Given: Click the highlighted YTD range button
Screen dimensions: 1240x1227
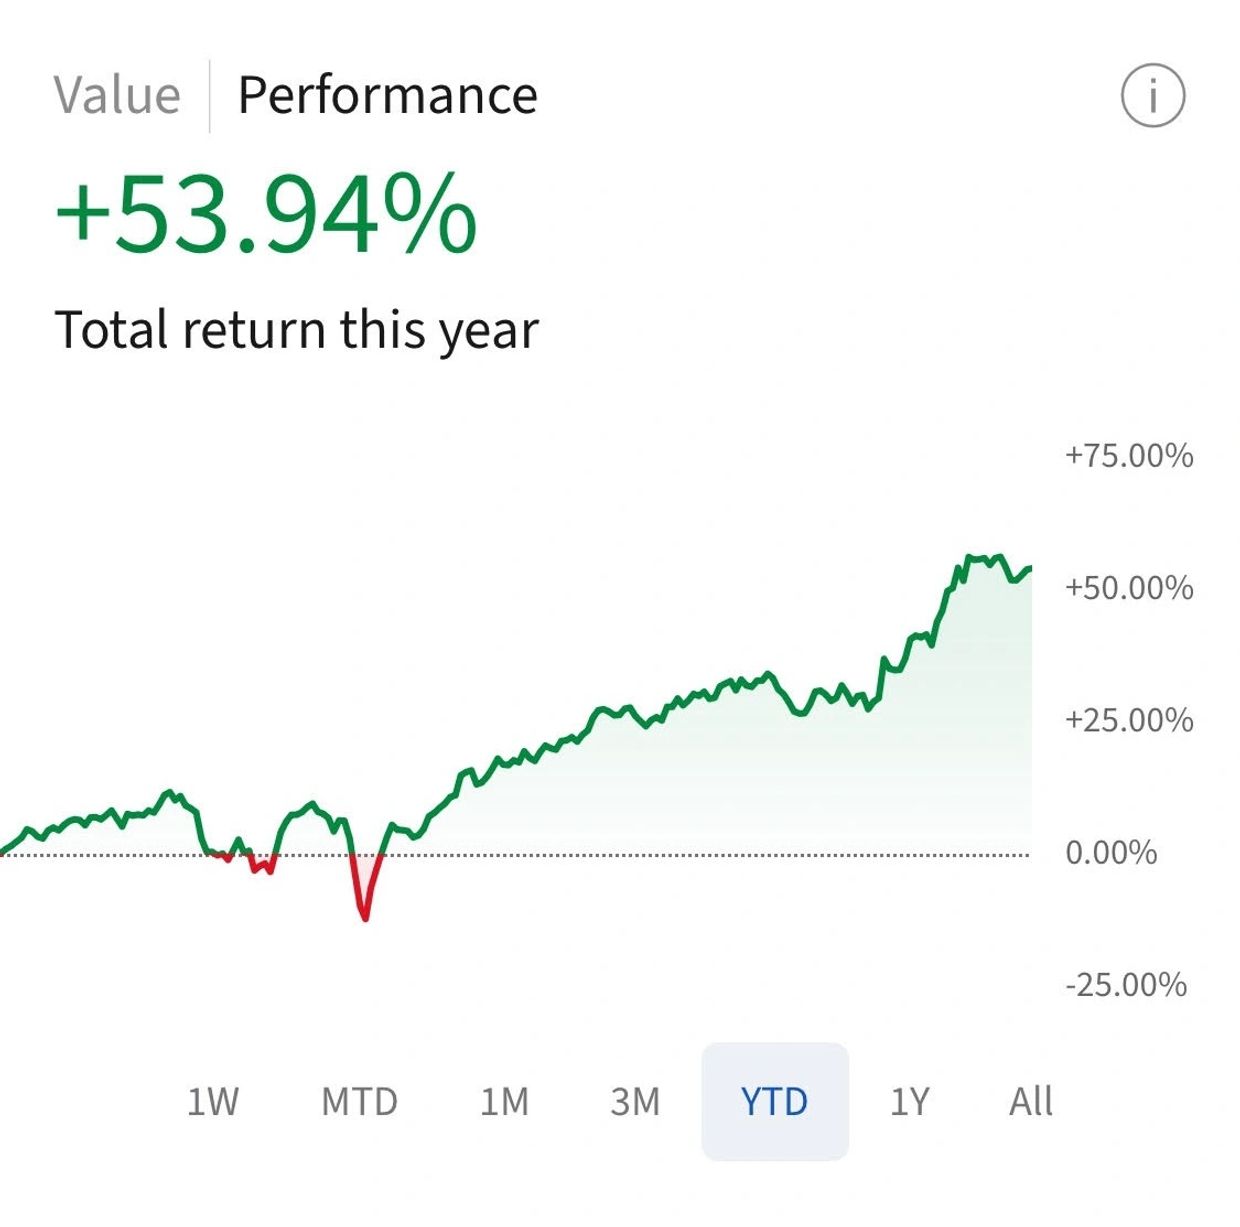Looking at the screenshot, I should [x=775, y=1101].
